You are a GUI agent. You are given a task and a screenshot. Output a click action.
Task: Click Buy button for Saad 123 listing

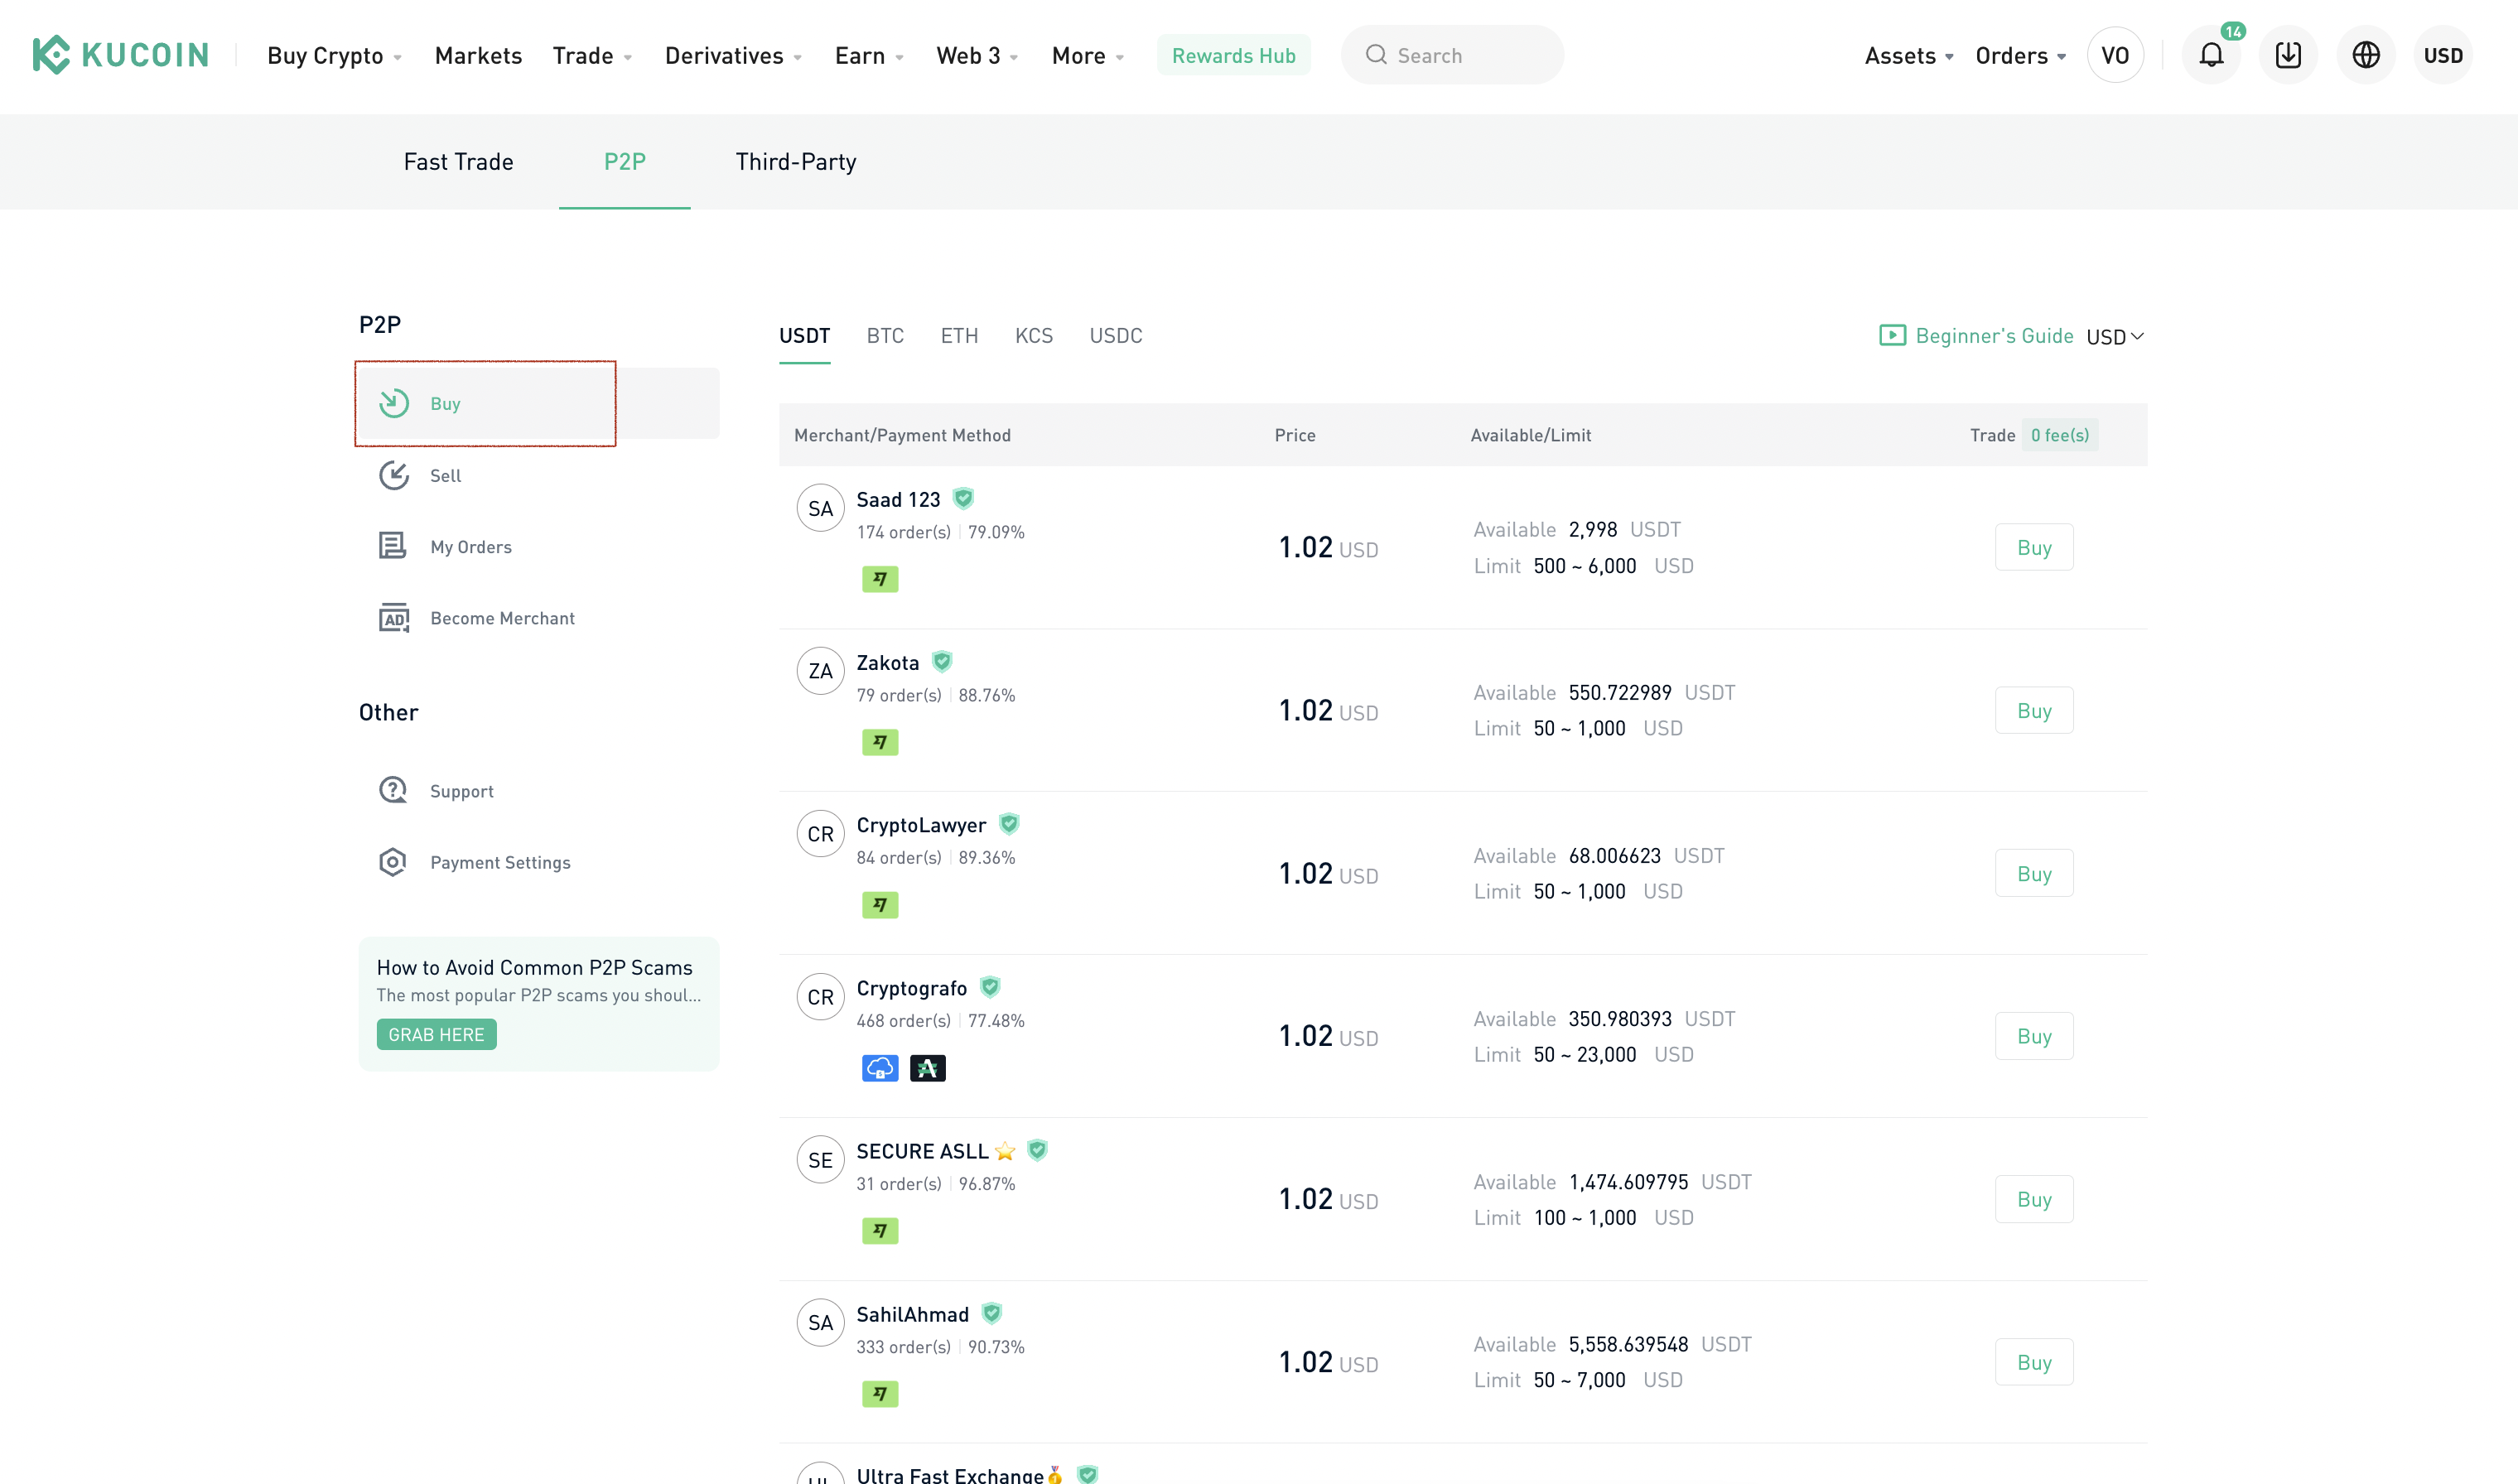(2033, 546)
